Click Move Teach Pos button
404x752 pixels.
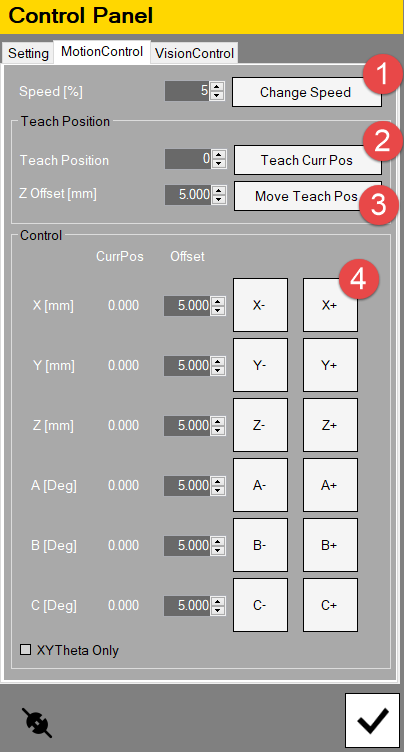point(308,196)
